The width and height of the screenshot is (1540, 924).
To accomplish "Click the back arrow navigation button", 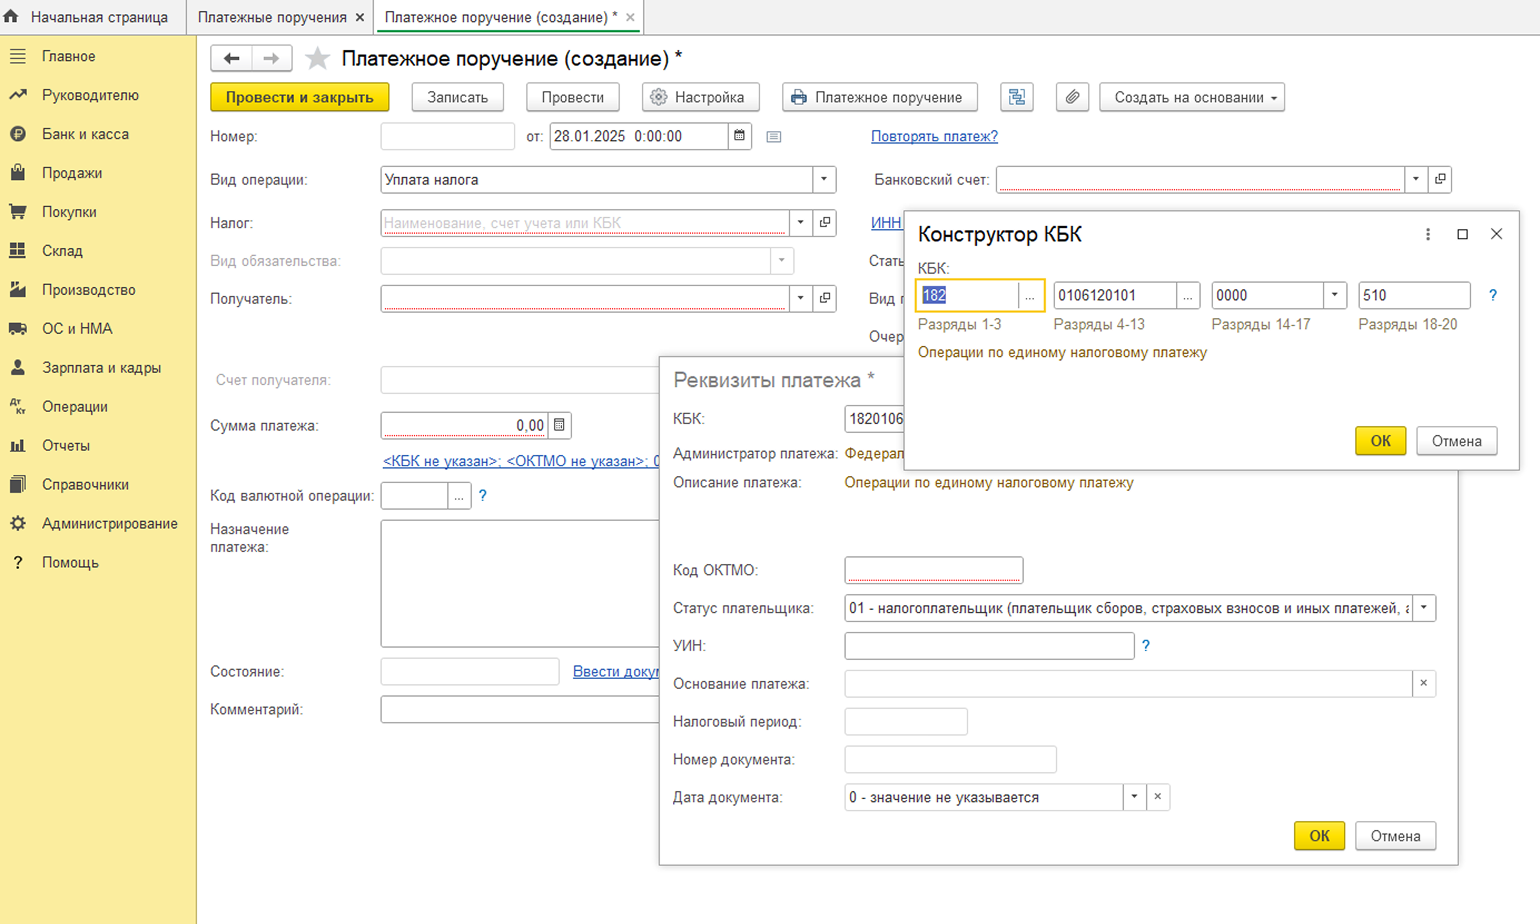I will (231, 59).
